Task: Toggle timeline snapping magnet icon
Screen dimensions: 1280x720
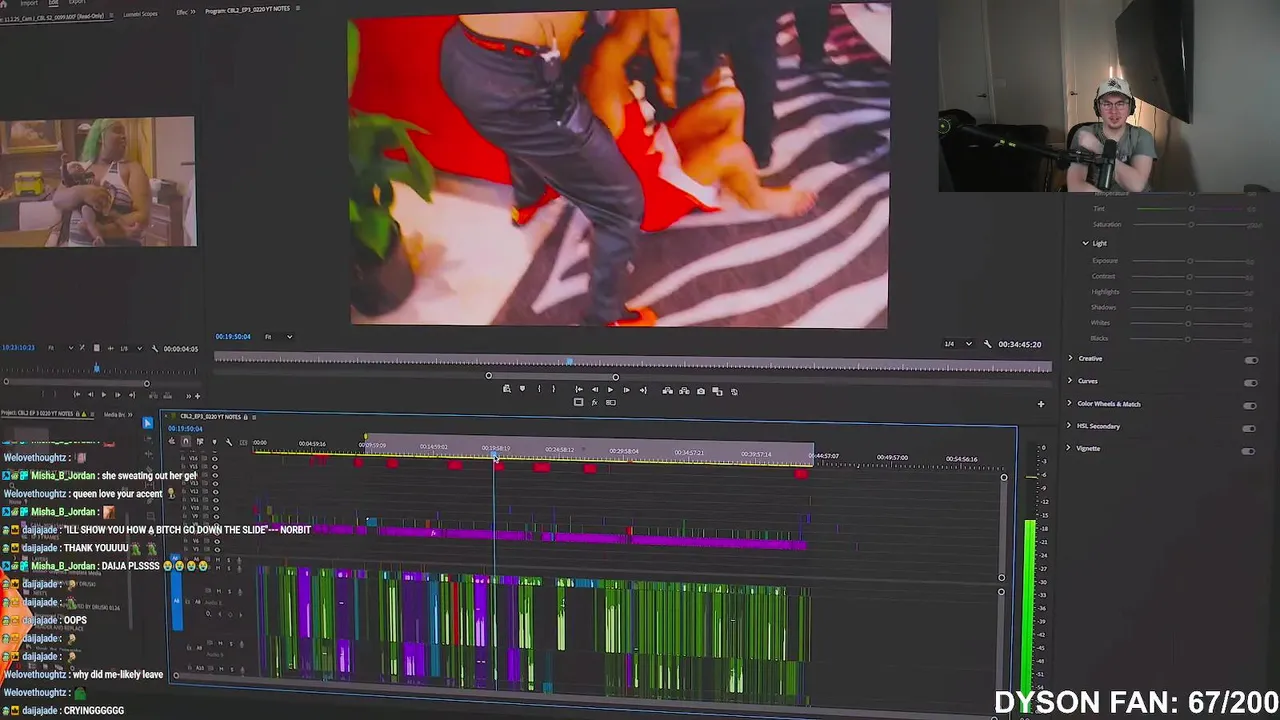Action: [185, 441]
